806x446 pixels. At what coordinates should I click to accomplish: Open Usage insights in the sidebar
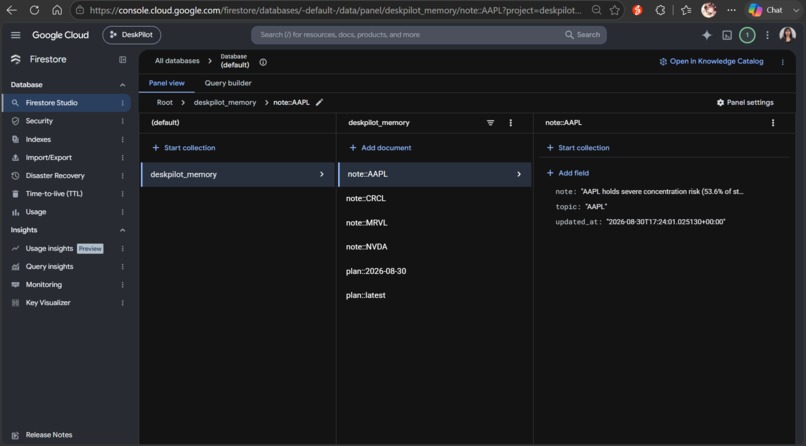pos(49,249)
